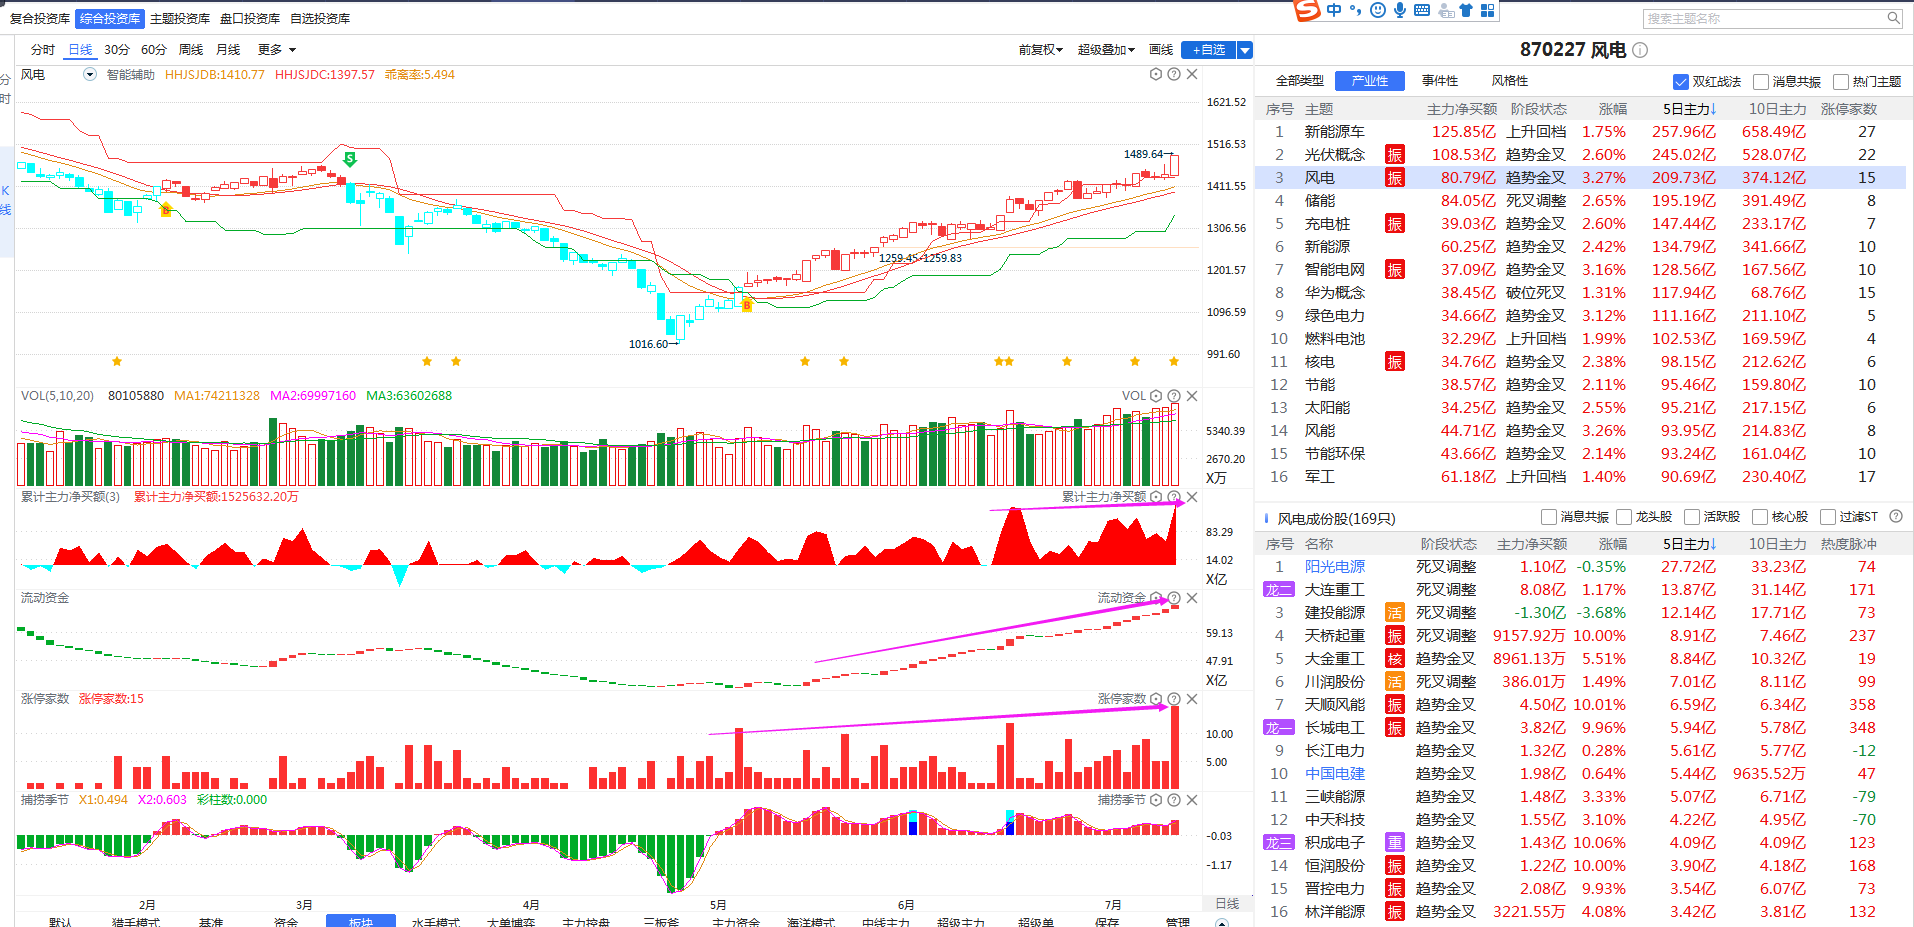Select 事件性 theme category tab
Image resolution: width=1914 pixels, height=927 pixels.
tap(1440, 81)
